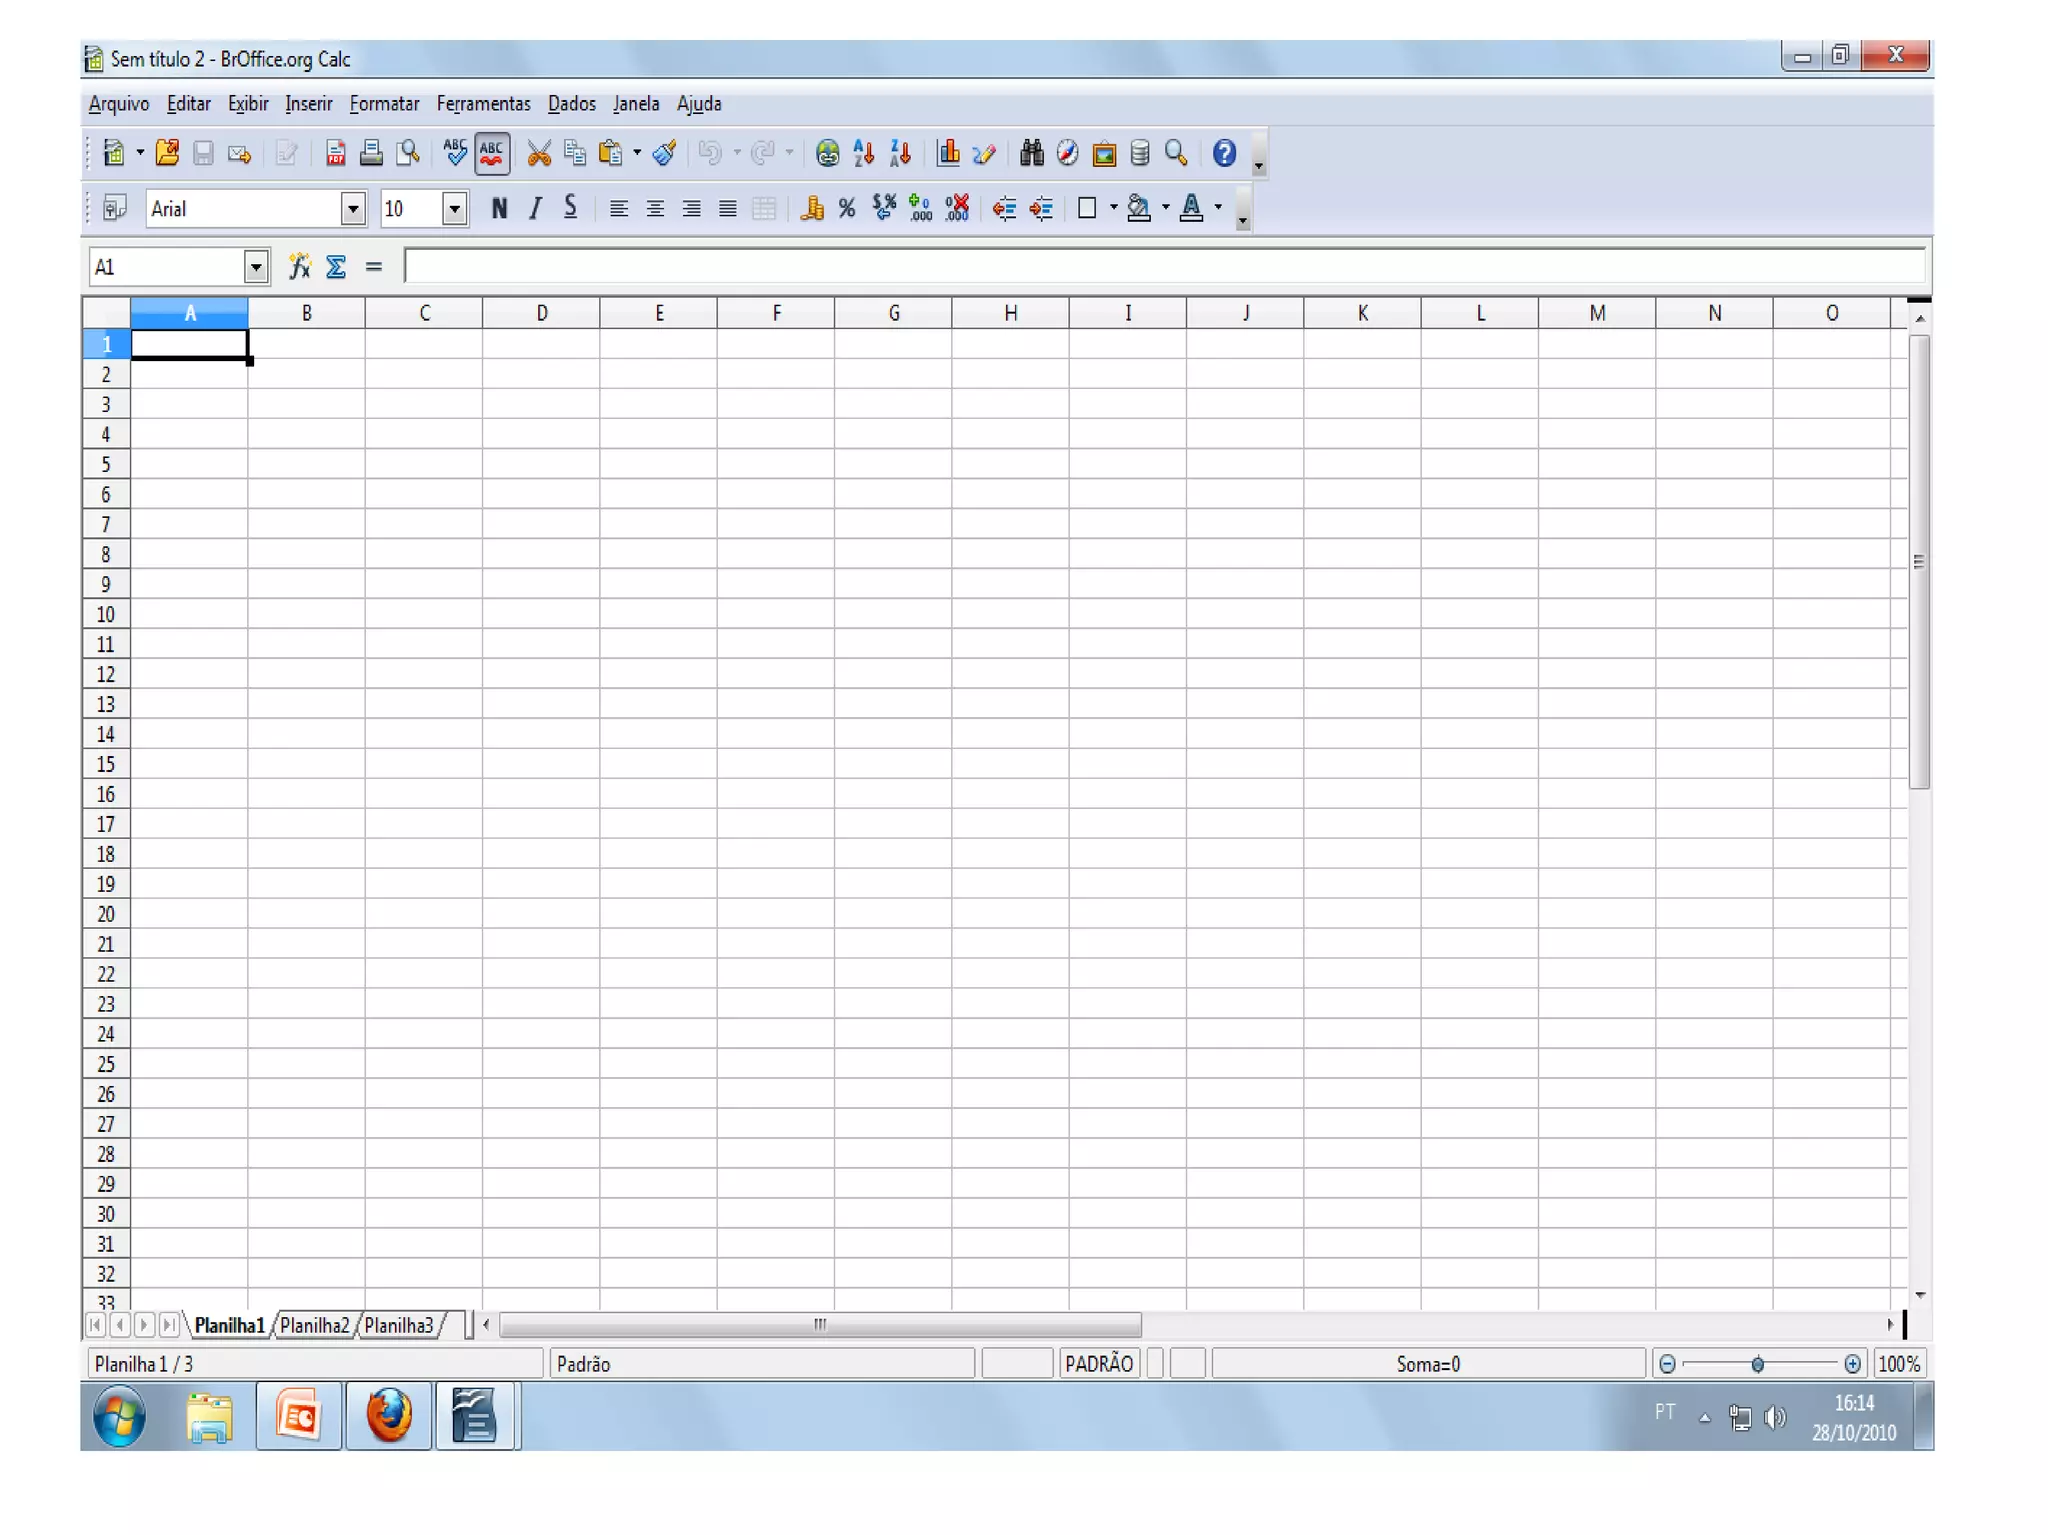
Task: Expand the Name Box cell reference dropdown
Action: [256, 267]
